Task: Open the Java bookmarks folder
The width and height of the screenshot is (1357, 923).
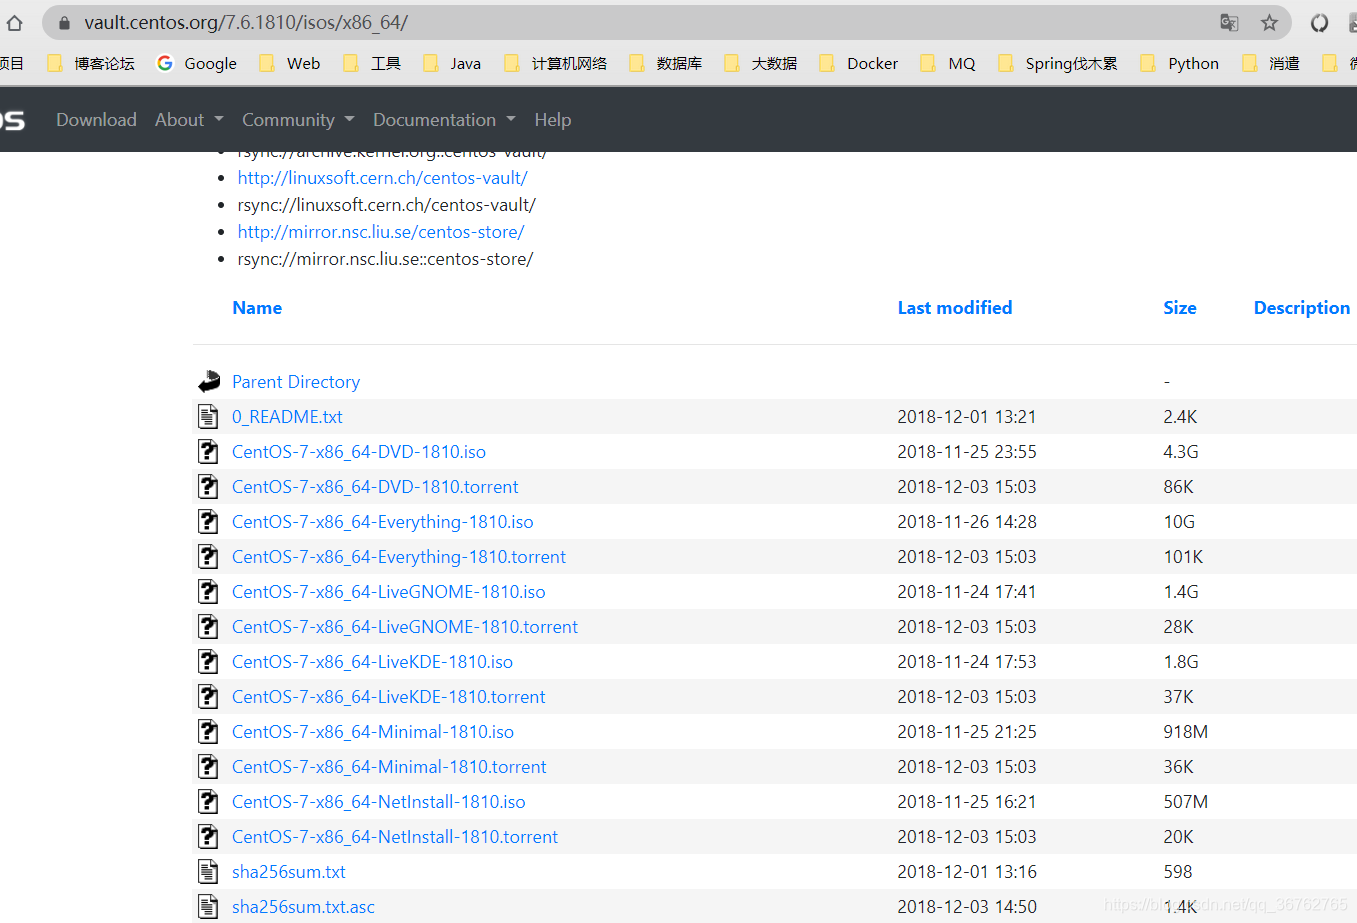Action: click(452, 63)
